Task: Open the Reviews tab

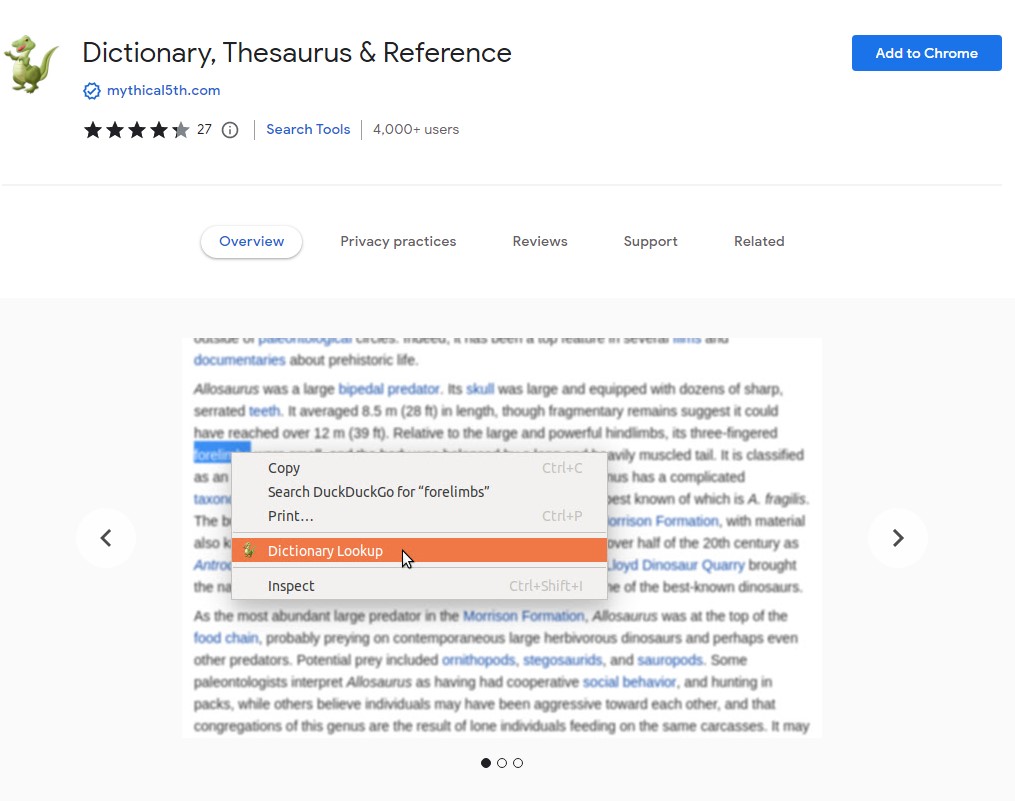Action: click(540, 241)
